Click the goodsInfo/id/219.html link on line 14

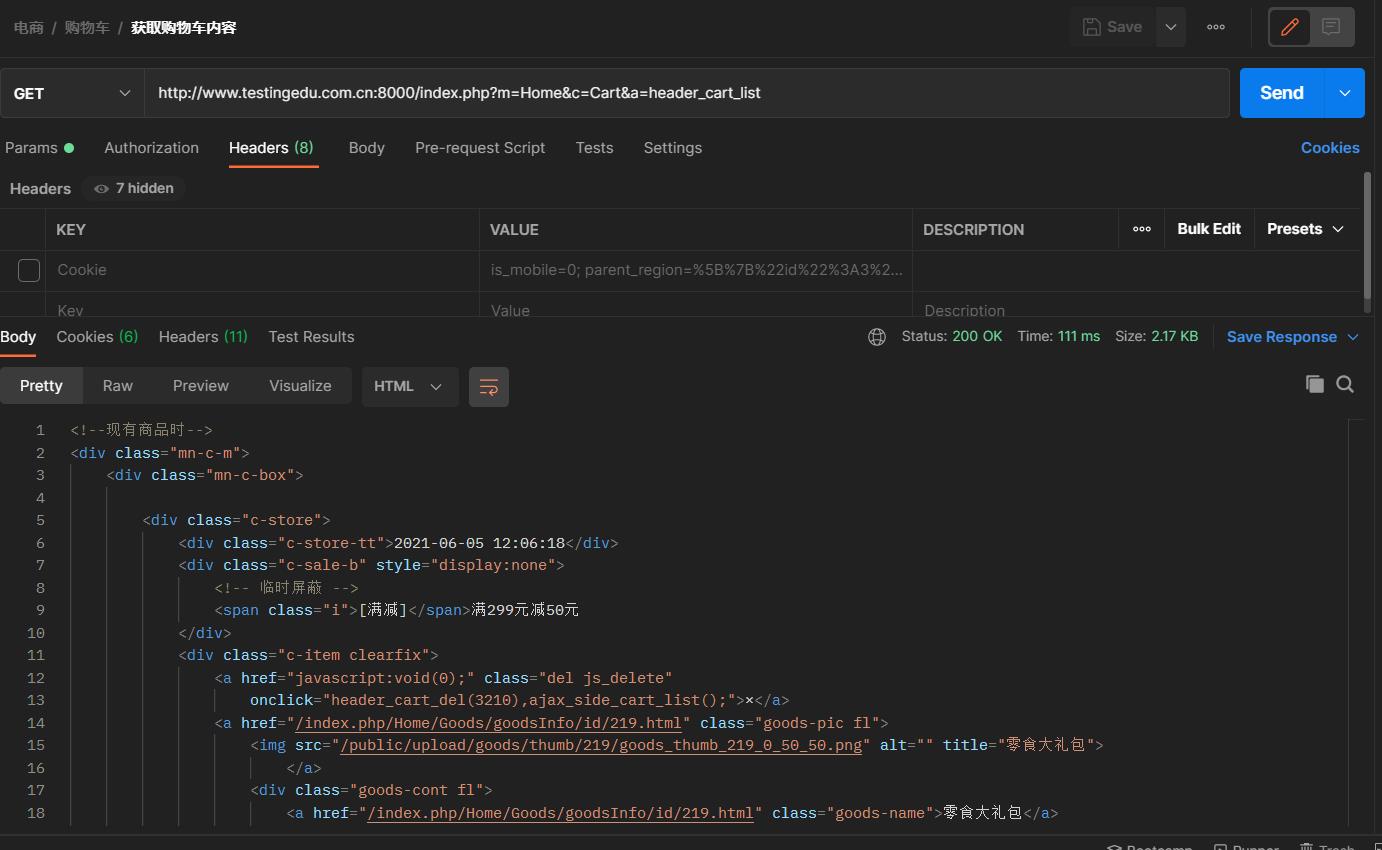tap(488, 723)
